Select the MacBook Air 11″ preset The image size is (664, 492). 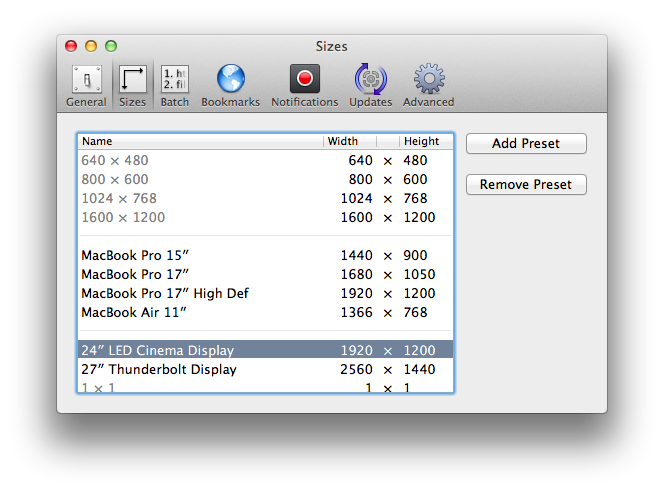point(266,312)
